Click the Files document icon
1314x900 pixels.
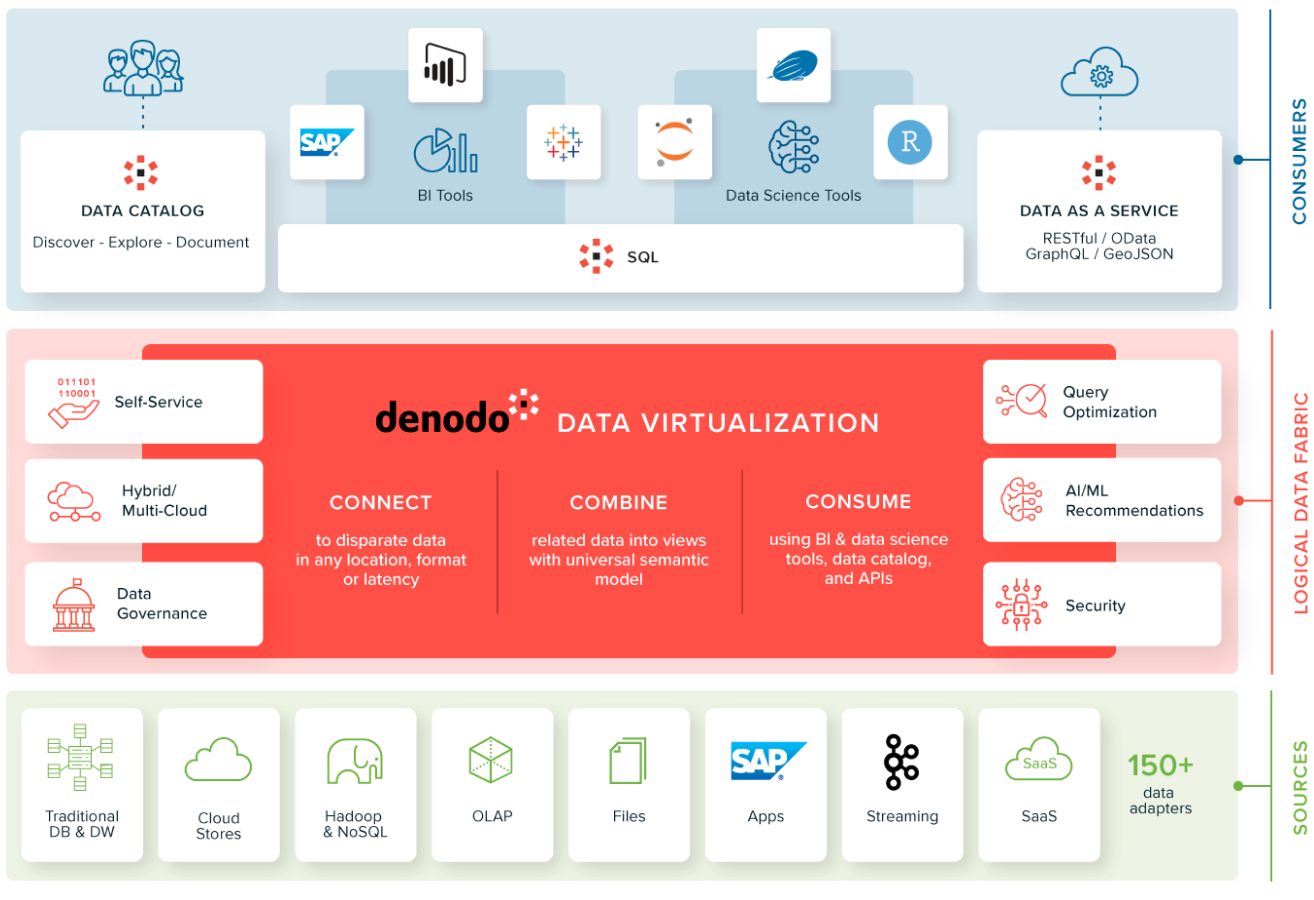[x=628, y=760]
